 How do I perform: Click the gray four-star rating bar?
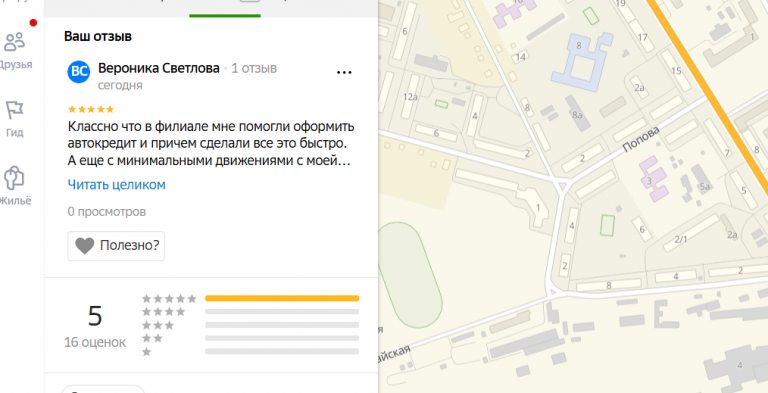282,312
